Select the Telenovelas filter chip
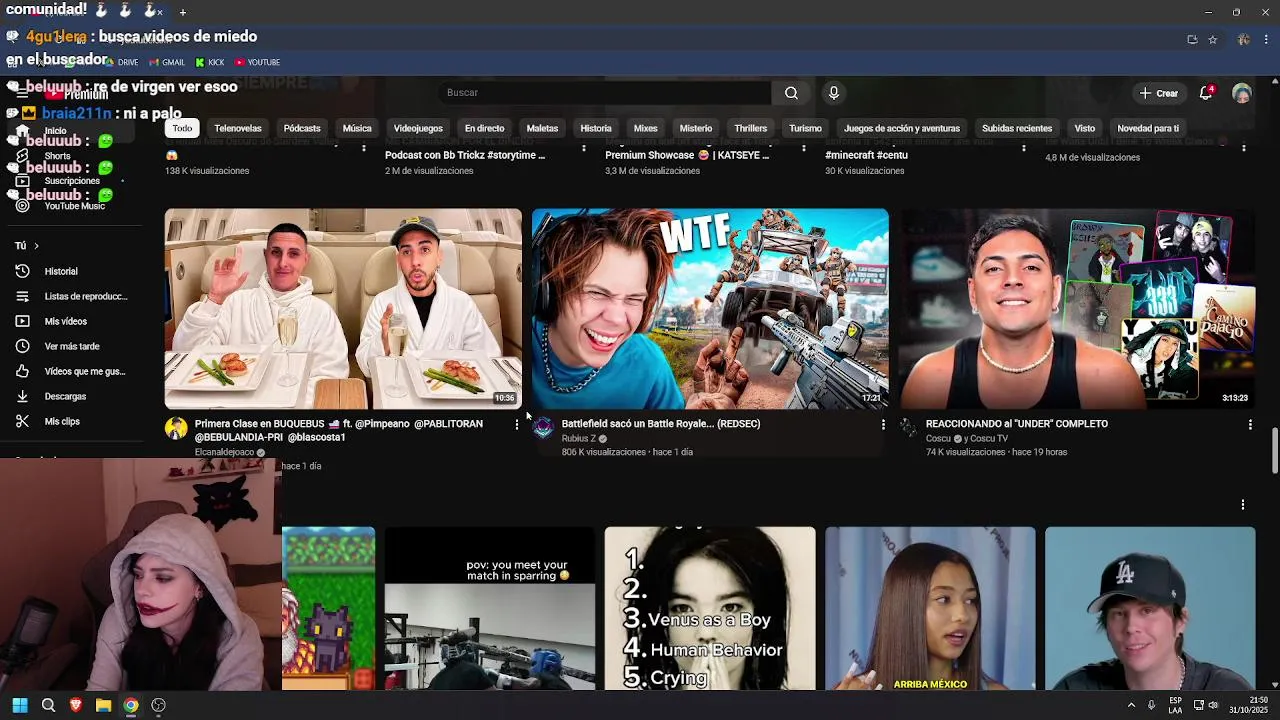The height and width of the screenshot is (720, 1280). click(238, 128)
